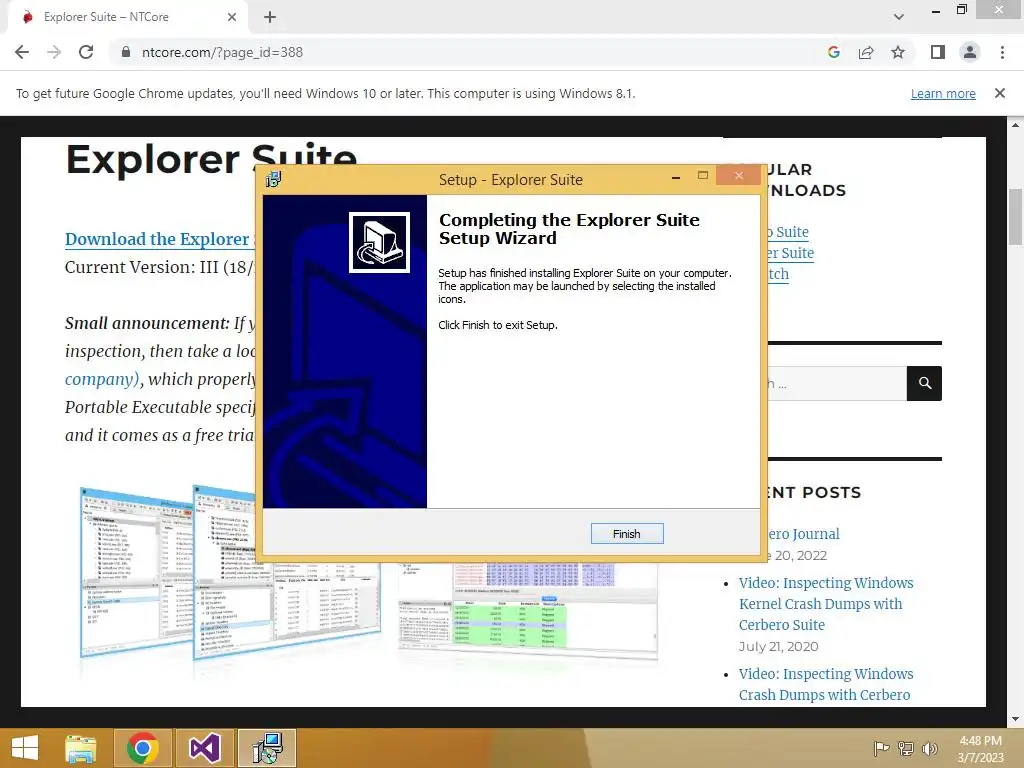
Task: View site info via the lock icon
Action: click(126, 52)
